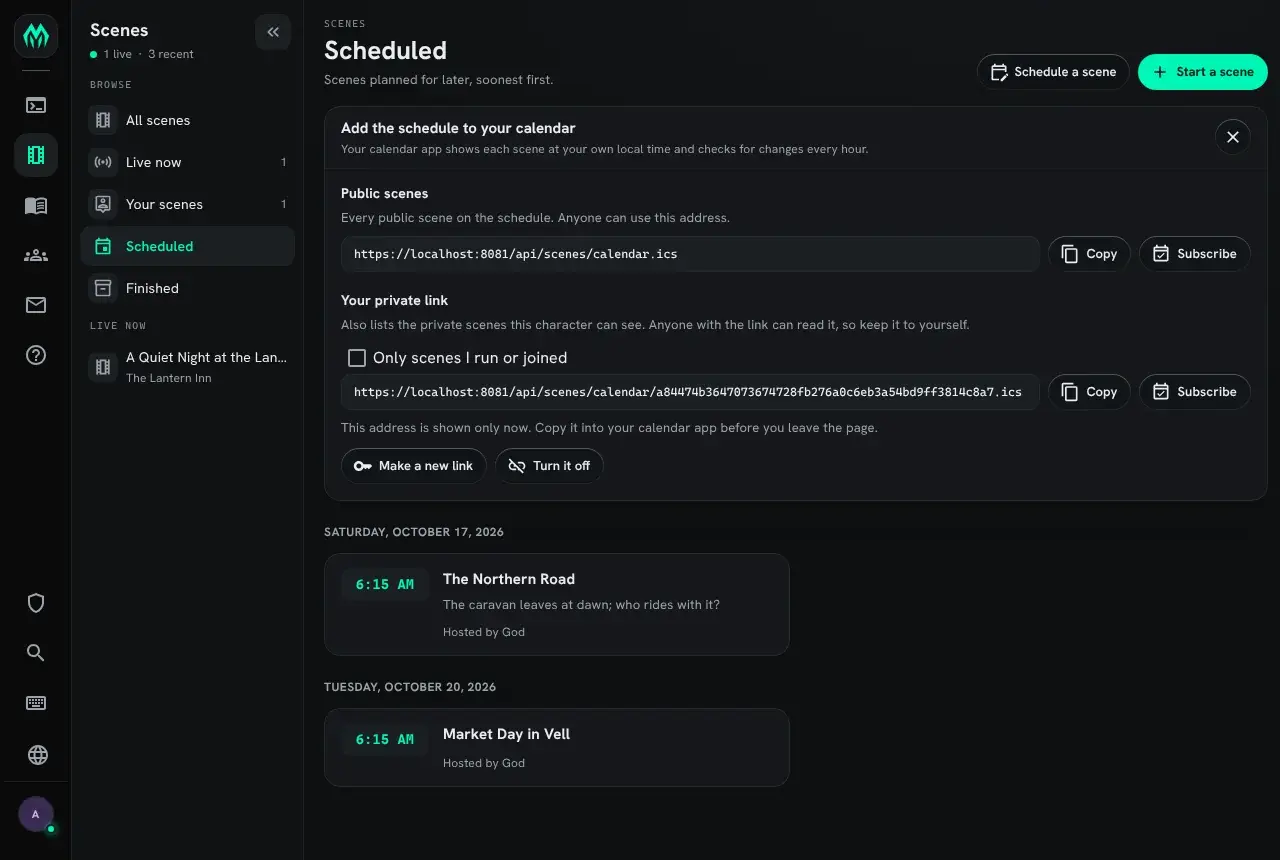Go to All scenes

tap(188, 120)
